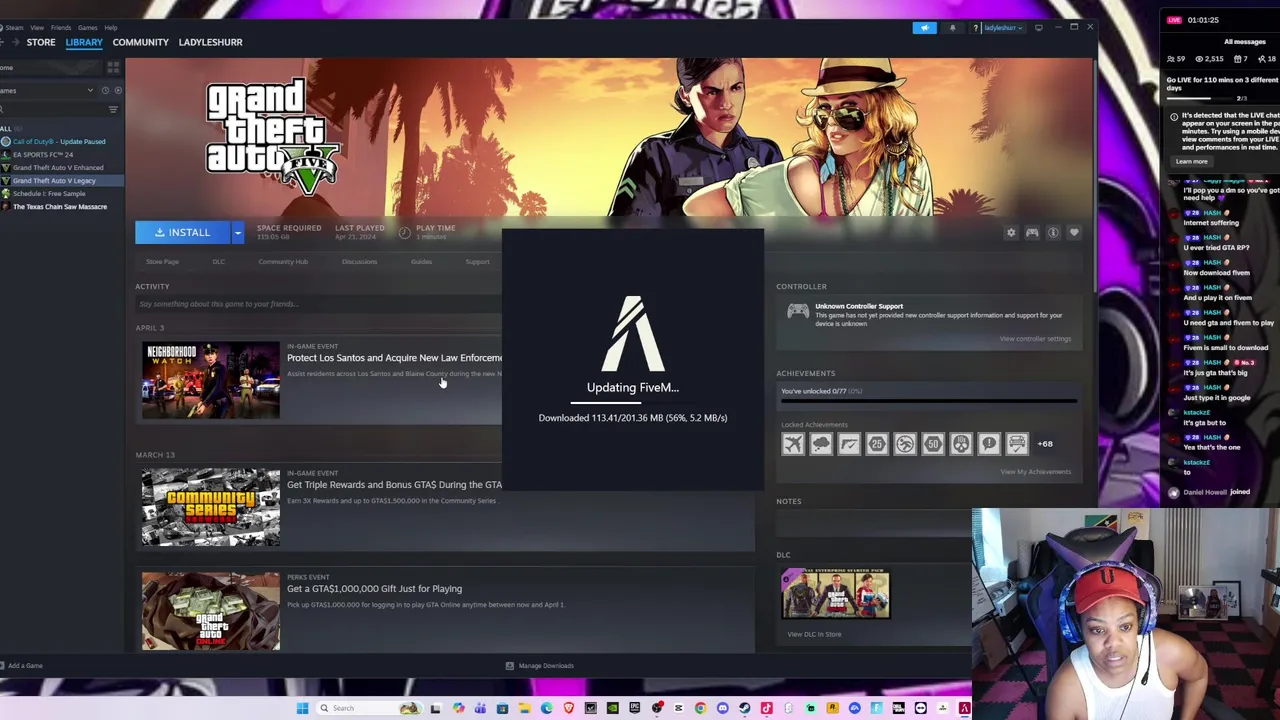
Task: Open the Store Page link
Action: click(162, 262)
